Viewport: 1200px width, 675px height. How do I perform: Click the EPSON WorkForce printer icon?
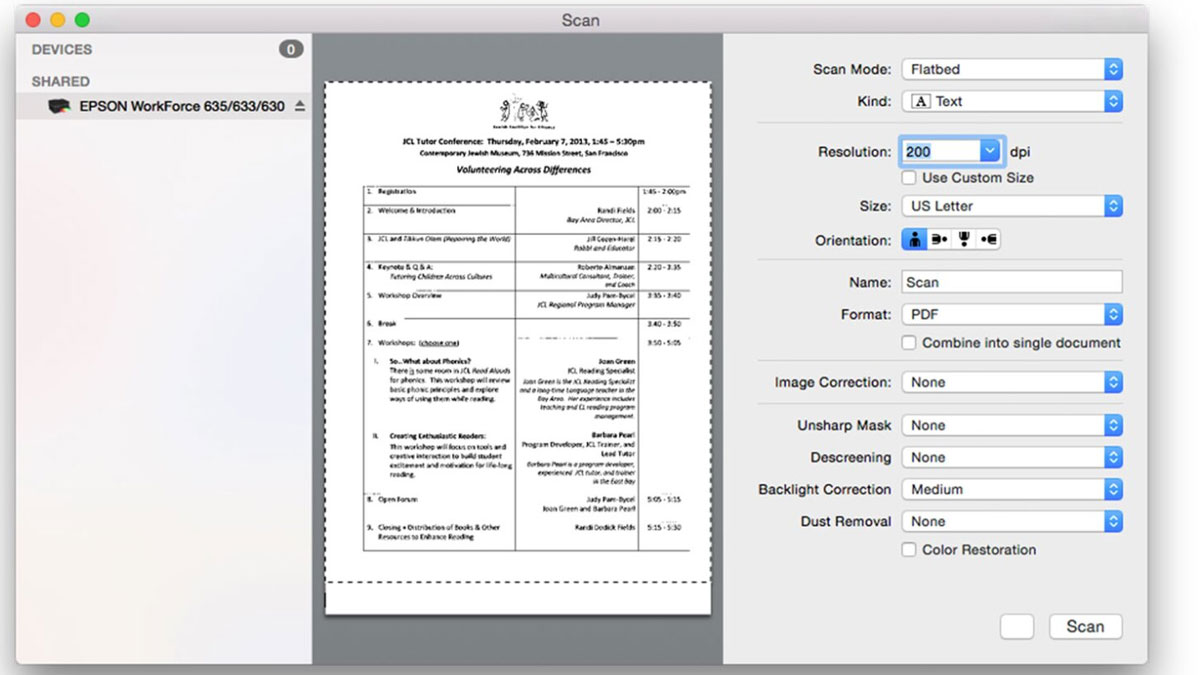tap(60, 106)
